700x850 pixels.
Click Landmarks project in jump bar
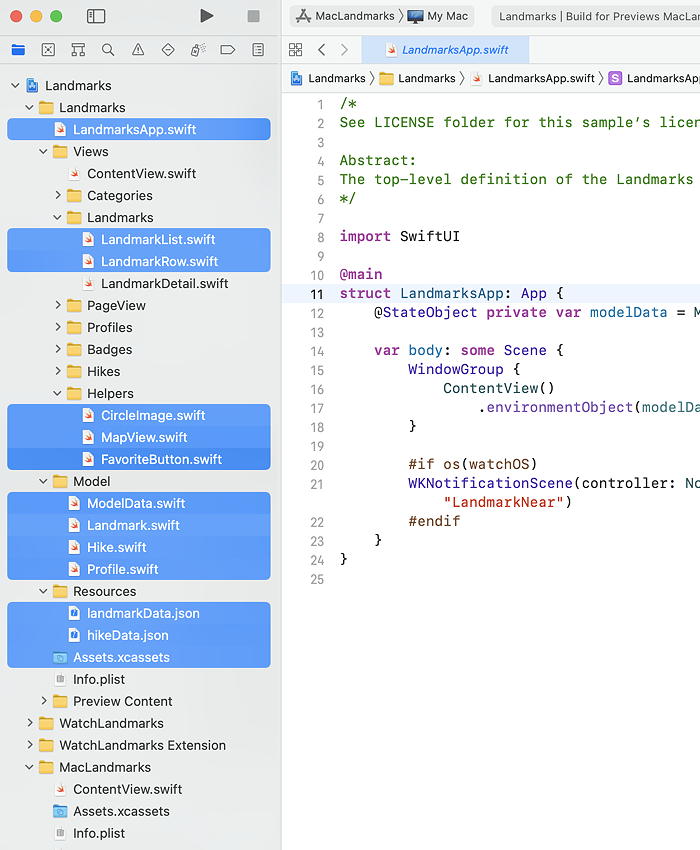[x=328, y=79]
